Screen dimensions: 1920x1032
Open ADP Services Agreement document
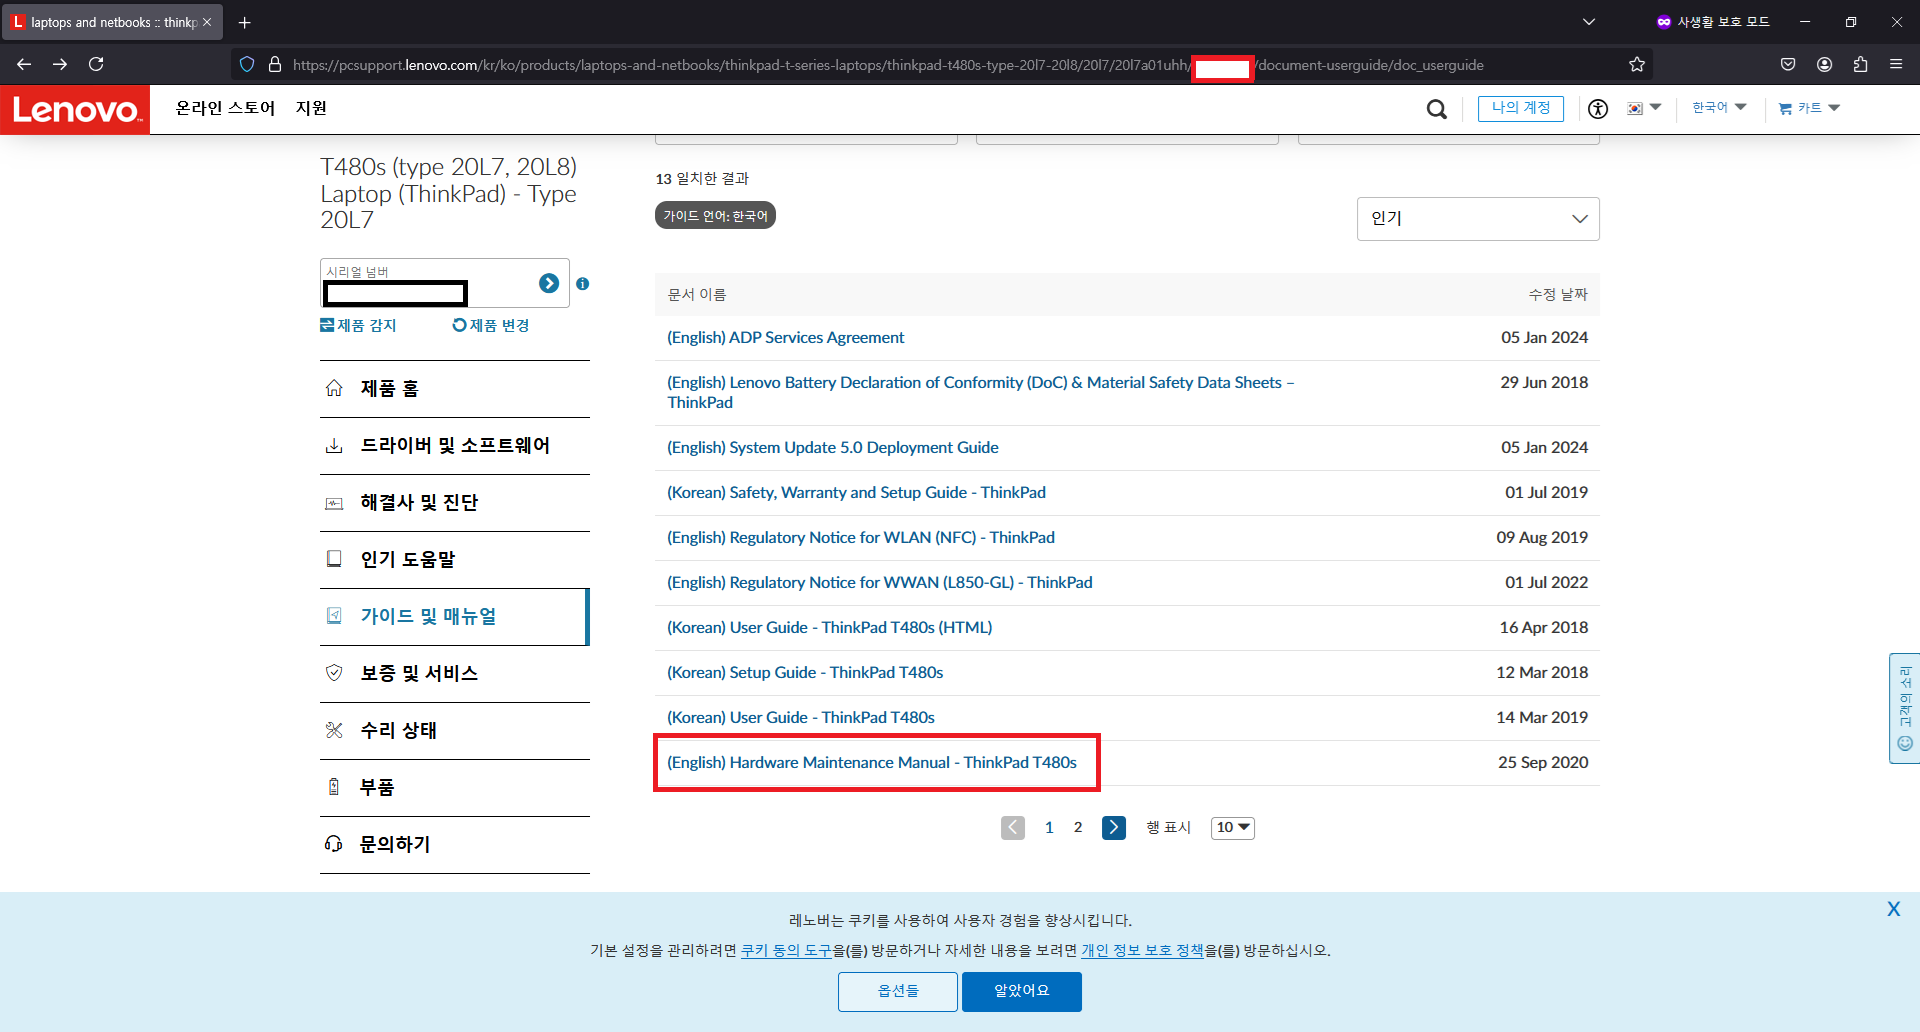point(785,338)
